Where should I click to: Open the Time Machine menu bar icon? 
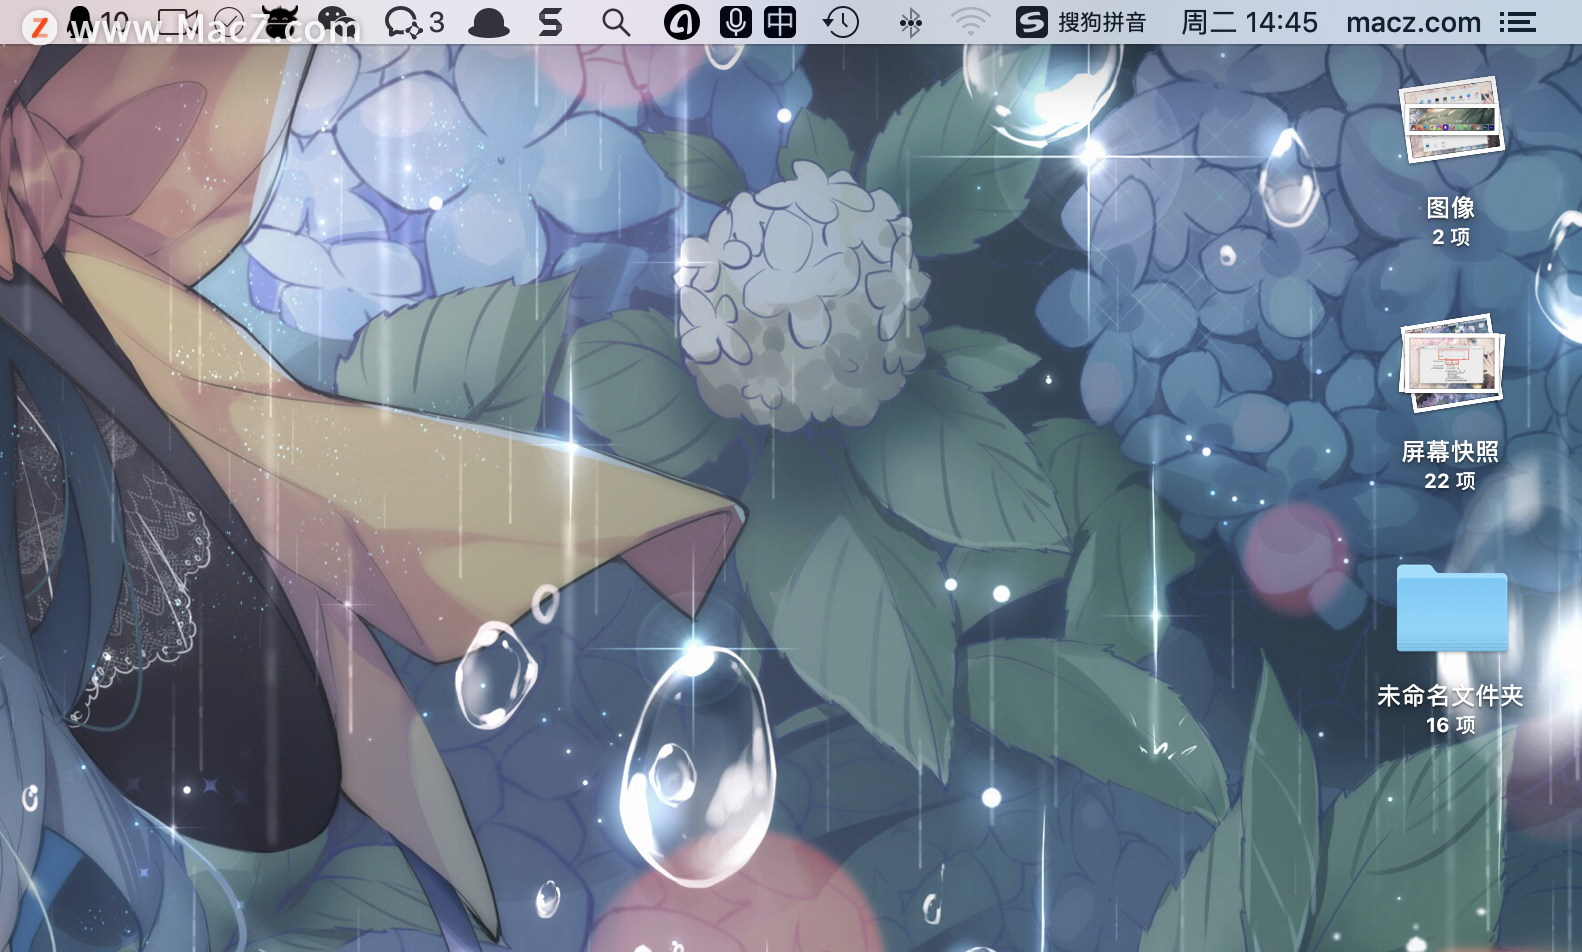(841, 22)
